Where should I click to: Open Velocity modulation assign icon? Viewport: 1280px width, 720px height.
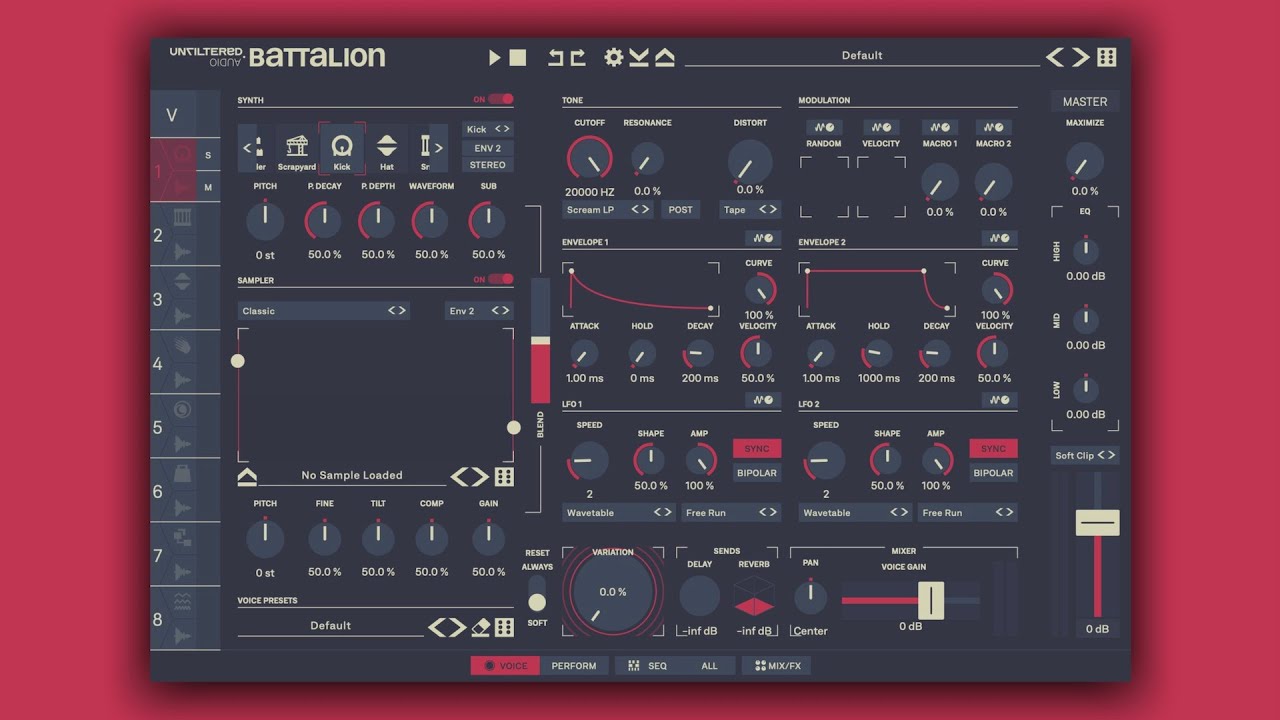pyautogui.click(x=881, y=128)
